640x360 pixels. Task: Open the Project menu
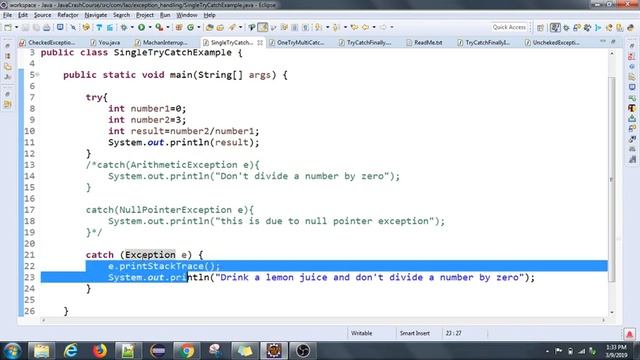[145, 15]
